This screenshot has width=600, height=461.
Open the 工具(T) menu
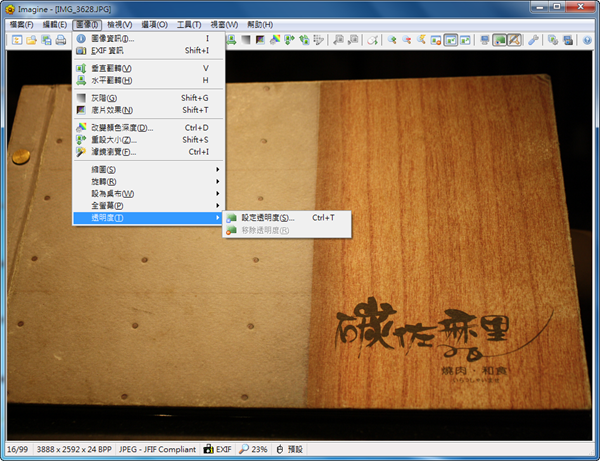pos(189,25)
